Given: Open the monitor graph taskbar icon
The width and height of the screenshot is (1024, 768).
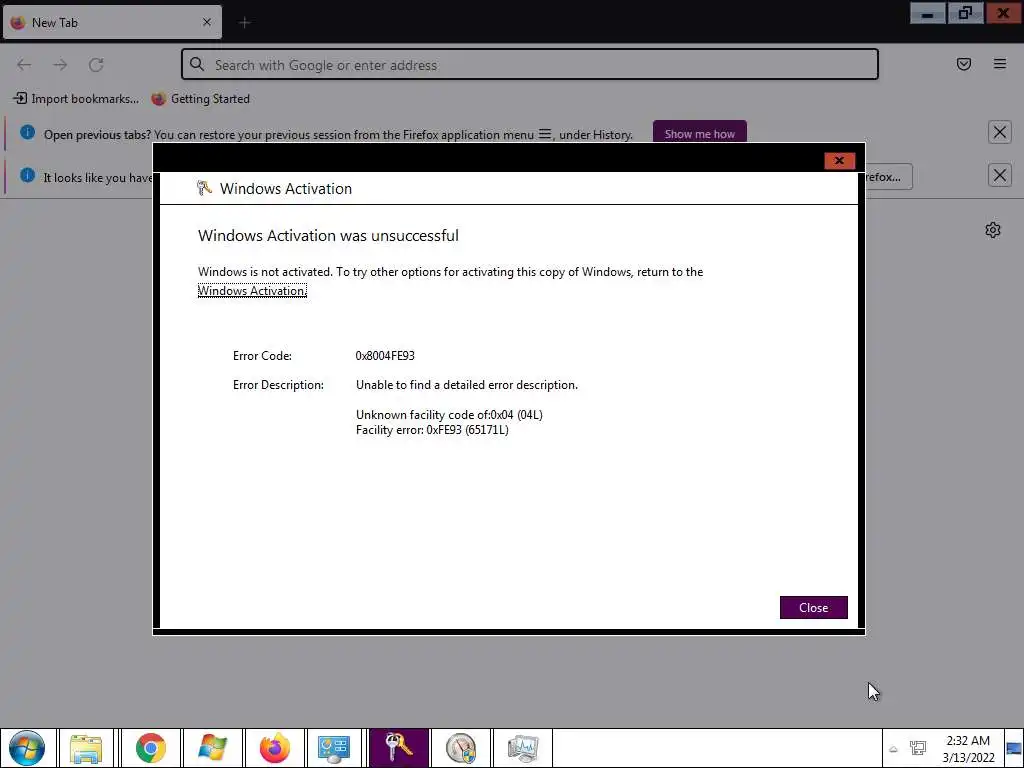Looking at the screenshot, I should coord(522,748).
